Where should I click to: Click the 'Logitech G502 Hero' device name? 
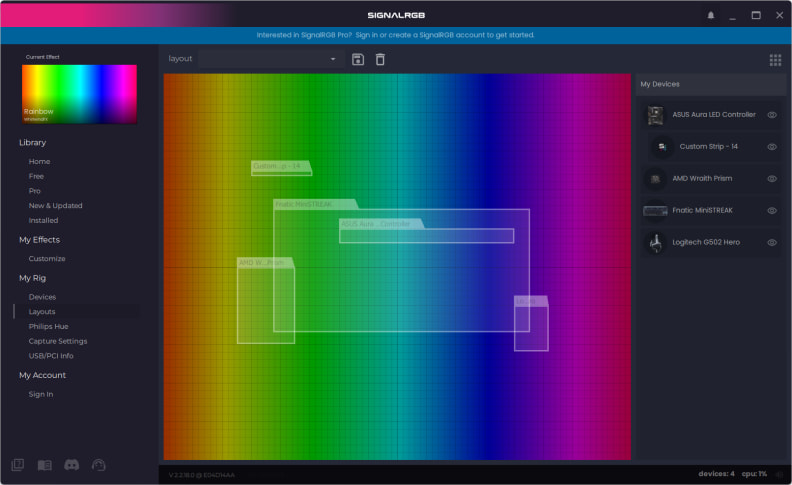point(706,242)
